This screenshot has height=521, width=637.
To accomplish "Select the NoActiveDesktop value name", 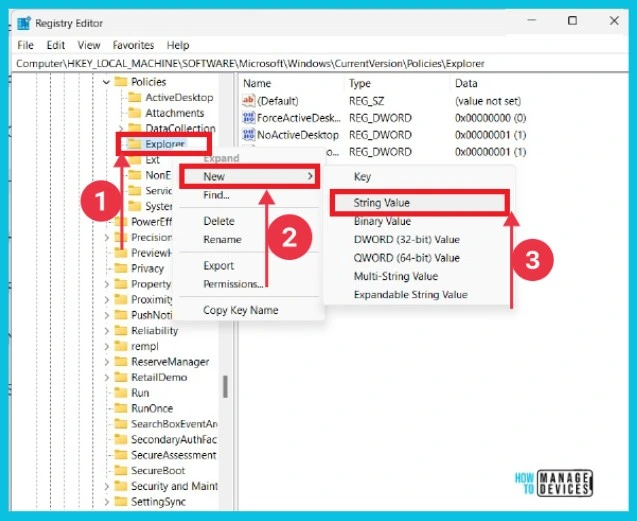I will coord(298,135).
